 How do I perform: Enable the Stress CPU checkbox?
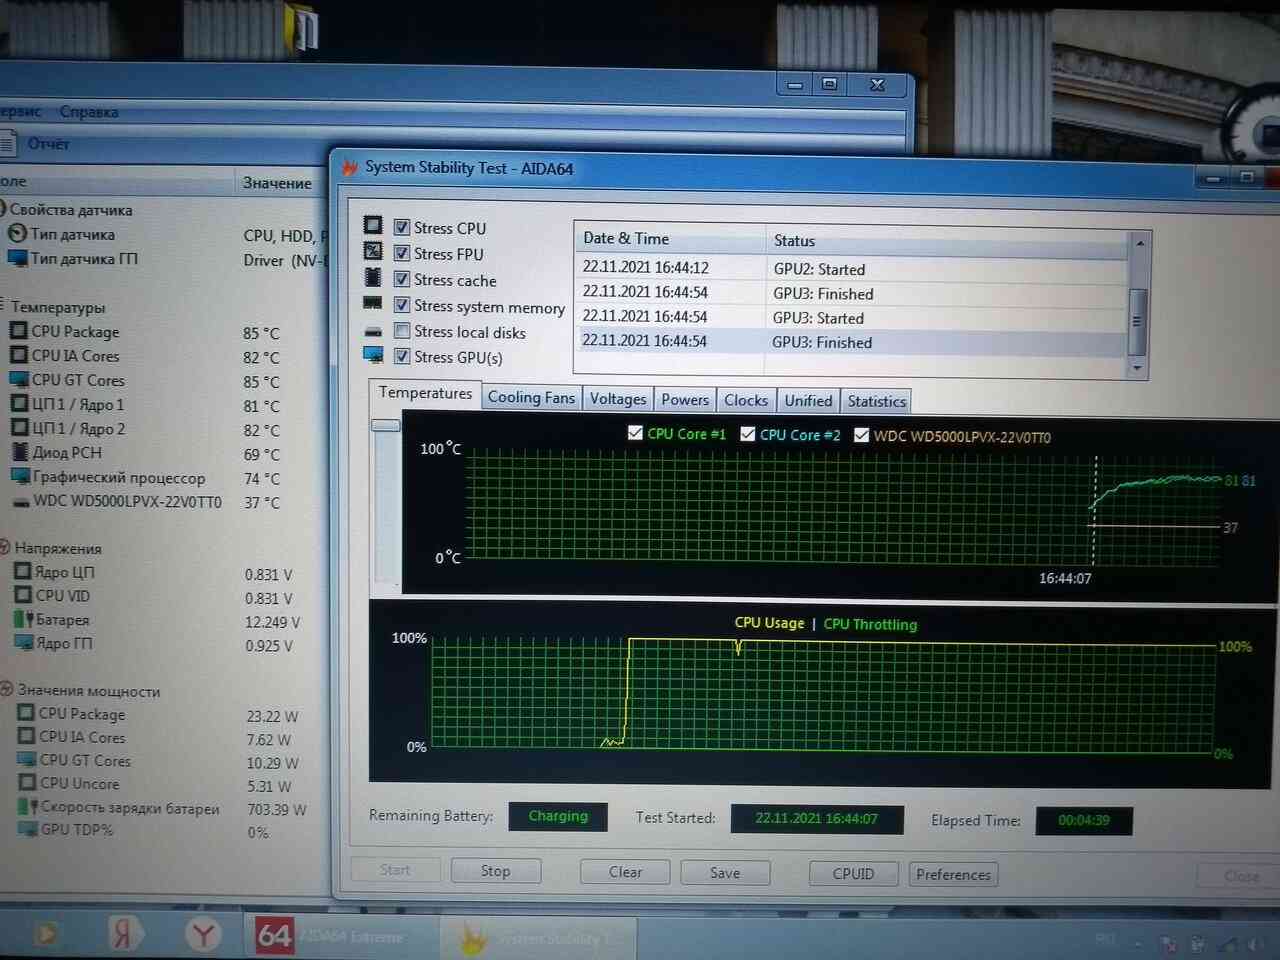(402, 227)
